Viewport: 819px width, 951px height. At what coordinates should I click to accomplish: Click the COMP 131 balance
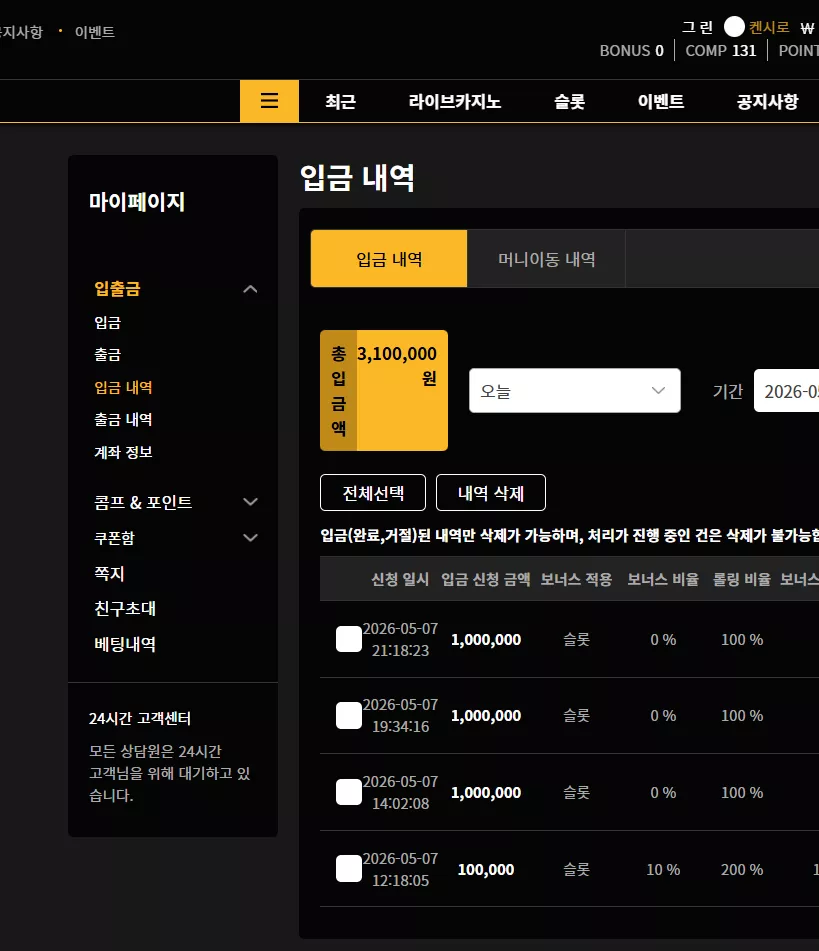coord(721,50)
